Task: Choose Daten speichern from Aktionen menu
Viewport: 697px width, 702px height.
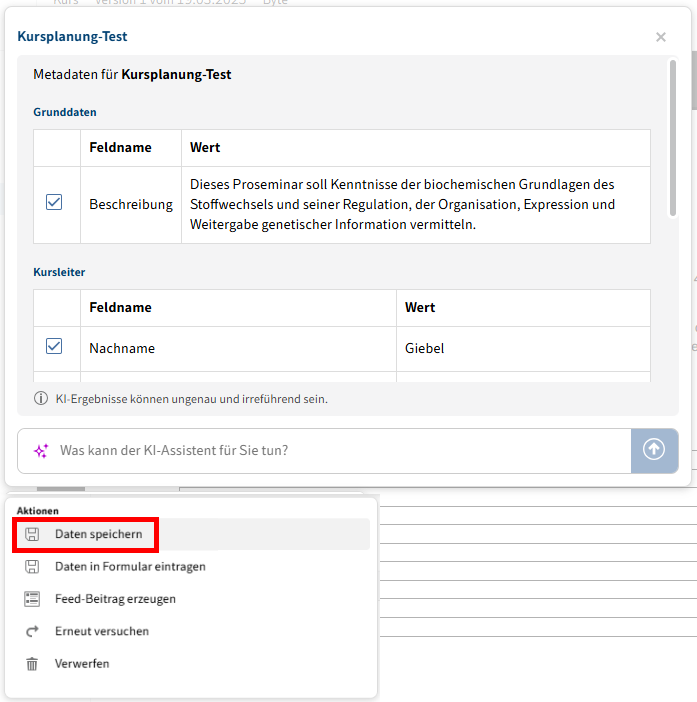Action: pyautogui.click(x=192, y=534)
